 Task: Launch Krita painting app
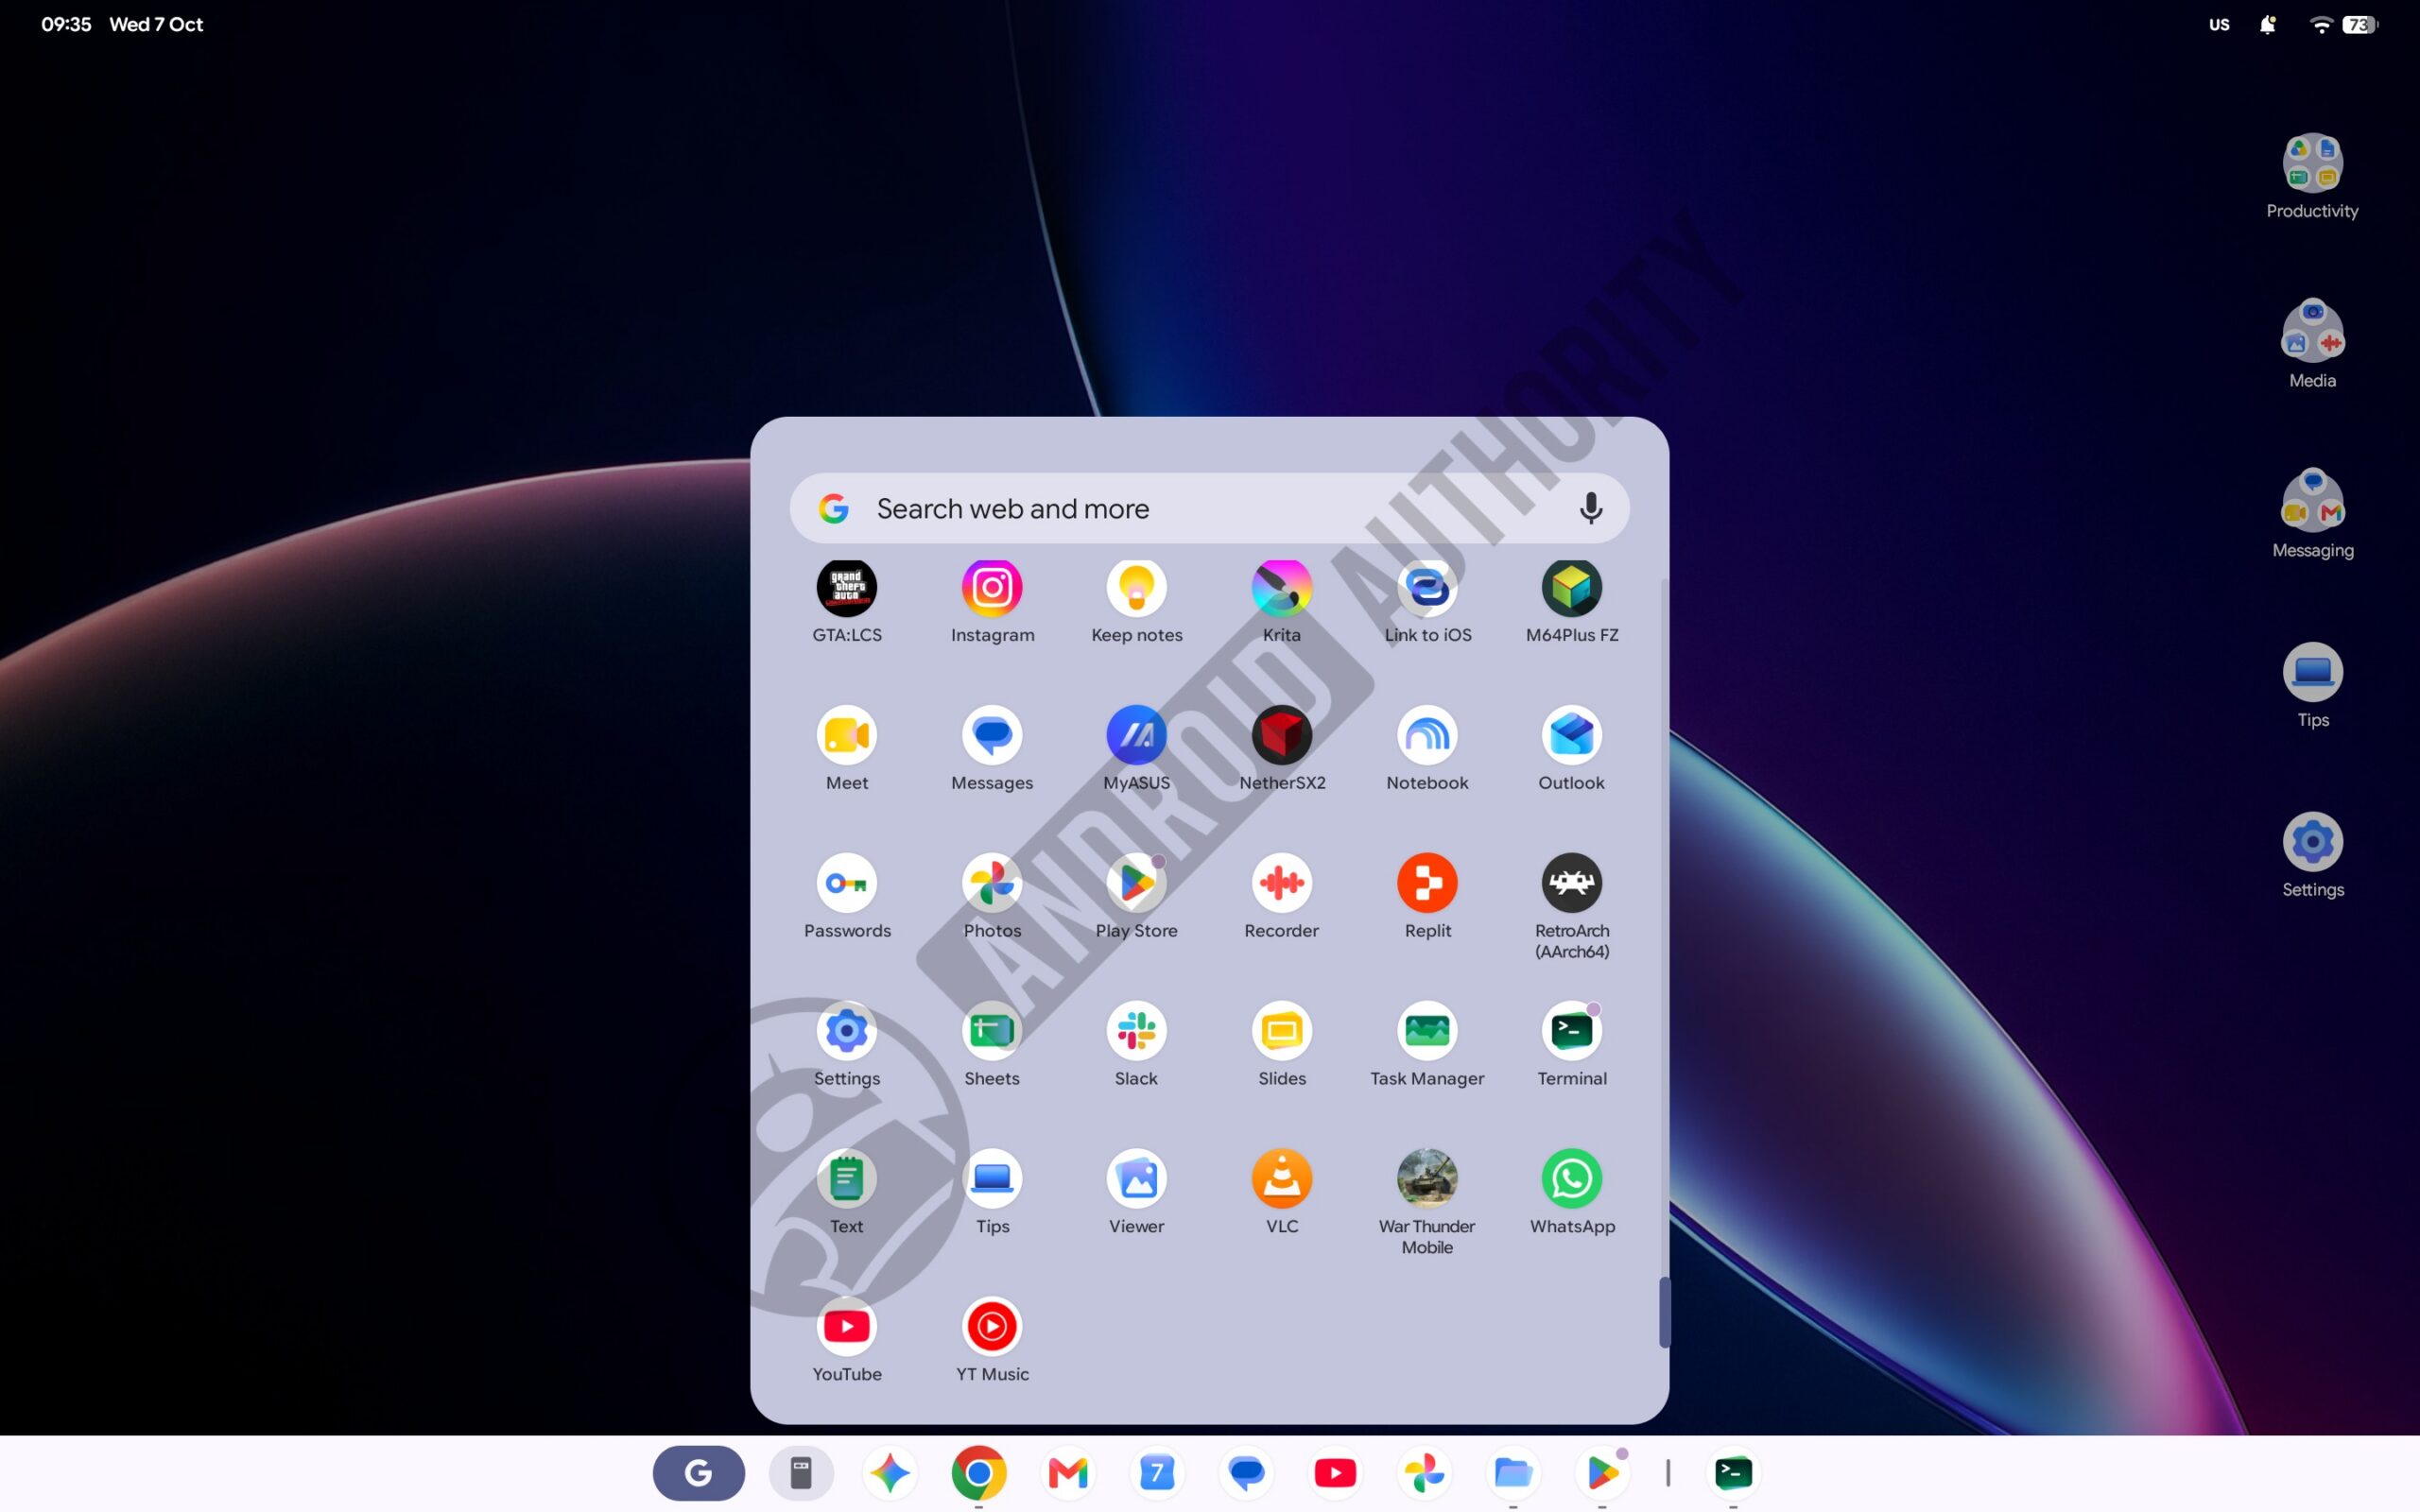(x=1281, y=588)
